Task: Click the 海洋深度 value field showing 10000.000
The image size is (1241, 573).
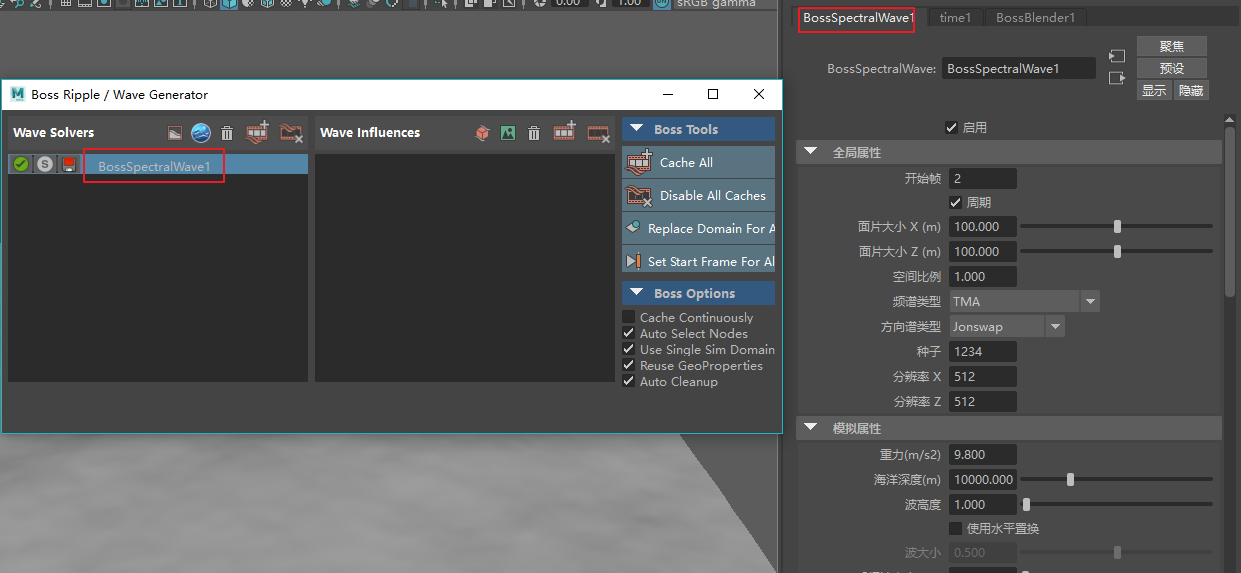Action: point(983,479)
